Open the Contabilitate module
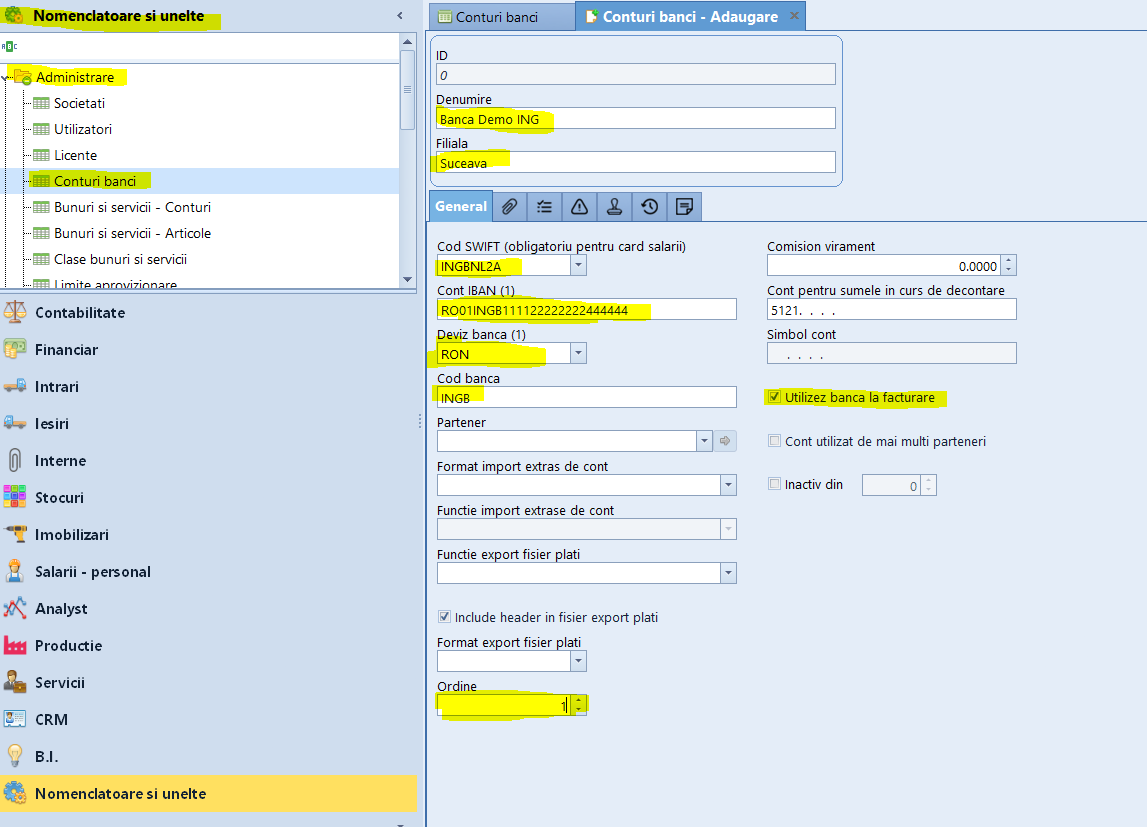The height and width of the screenshot is (827, 1147). (80, 313)
